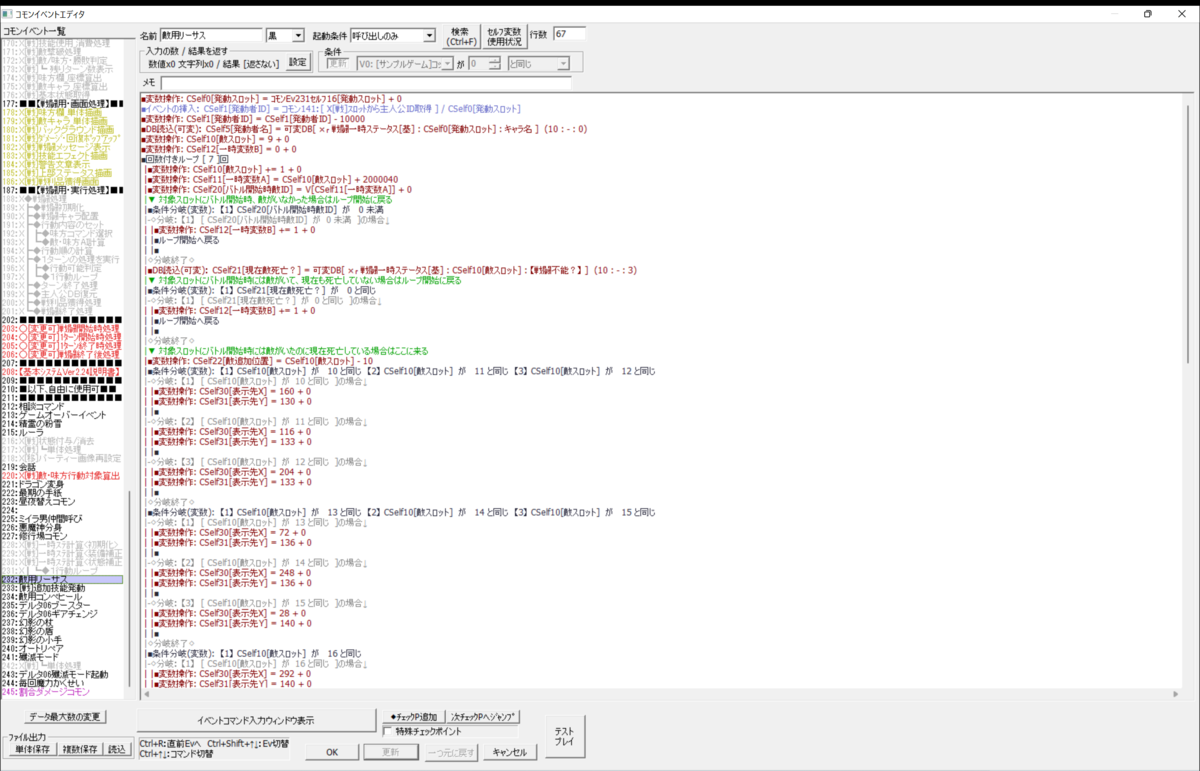The width and height of the screenshot is (1200, 771).
Task: Click データ最大数の変更 button
Action: point(66,717)
